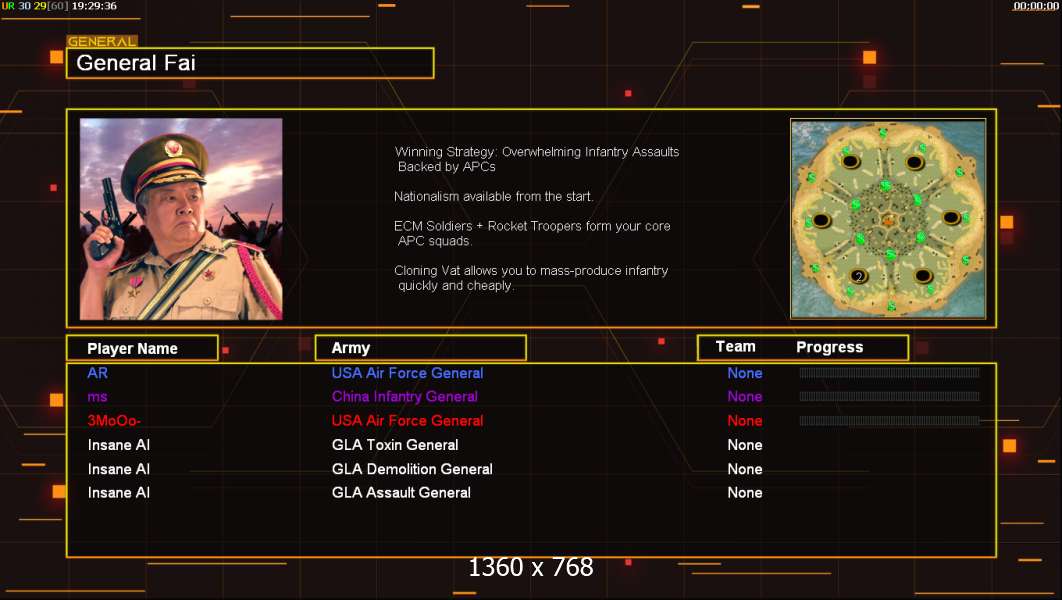Click GLA Toxin General army text
The height and width of the screenshot is (600, 1062).
(x=395, y=445)
